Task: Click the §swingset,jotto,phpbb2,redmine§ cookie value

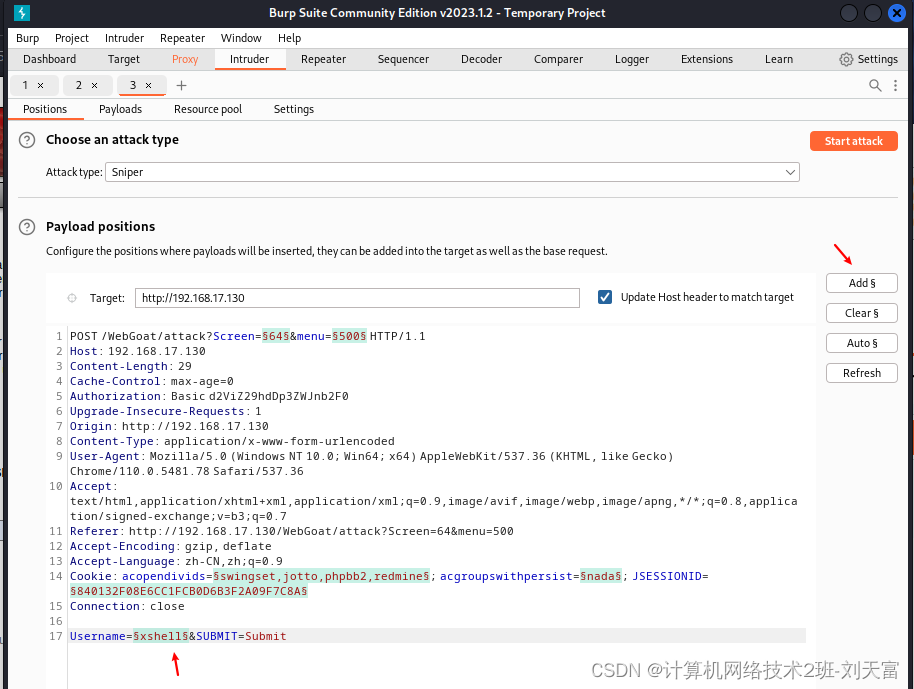Action: pyautogui.click(x=321, y=576)
